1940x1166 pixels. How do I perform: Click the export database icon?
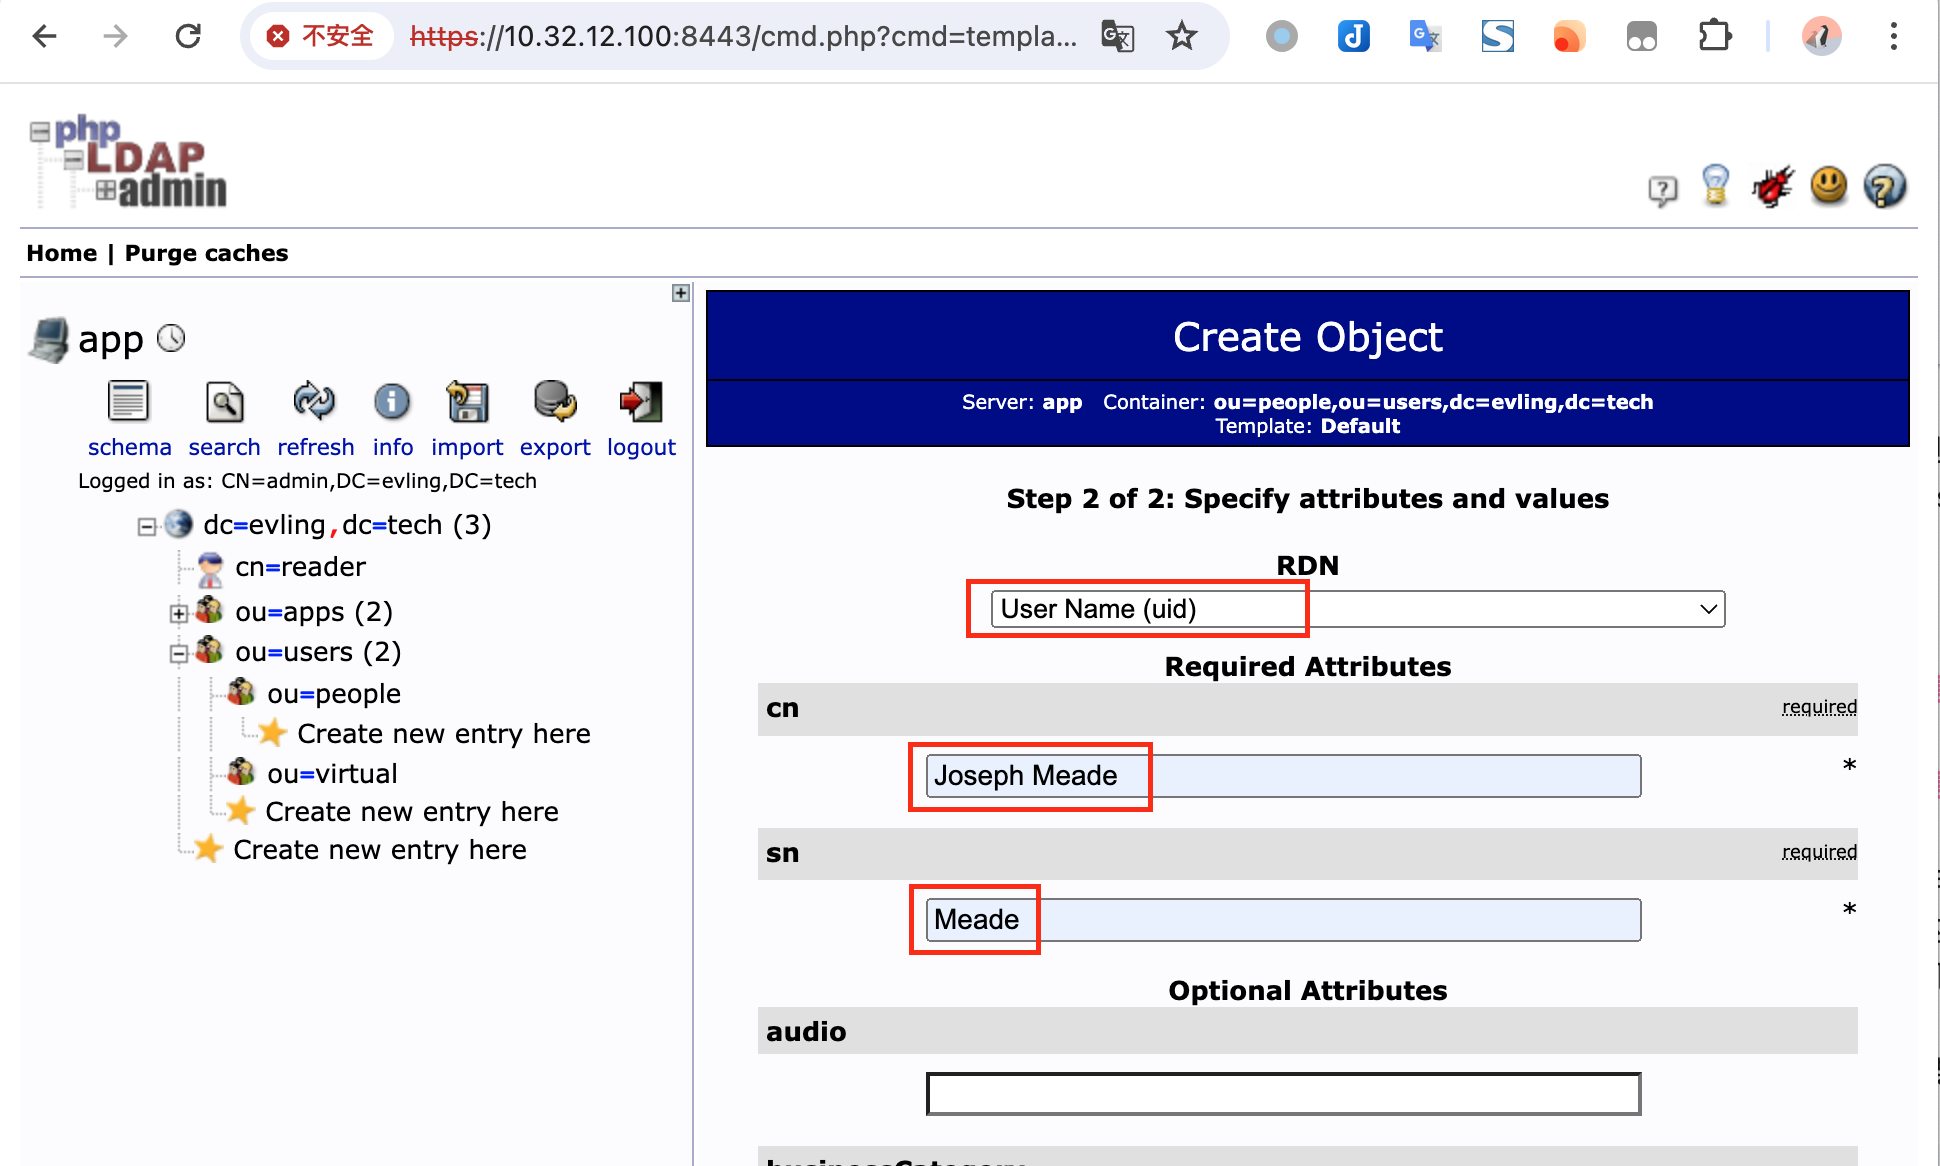pyautogui.click(x=555, y=402)
